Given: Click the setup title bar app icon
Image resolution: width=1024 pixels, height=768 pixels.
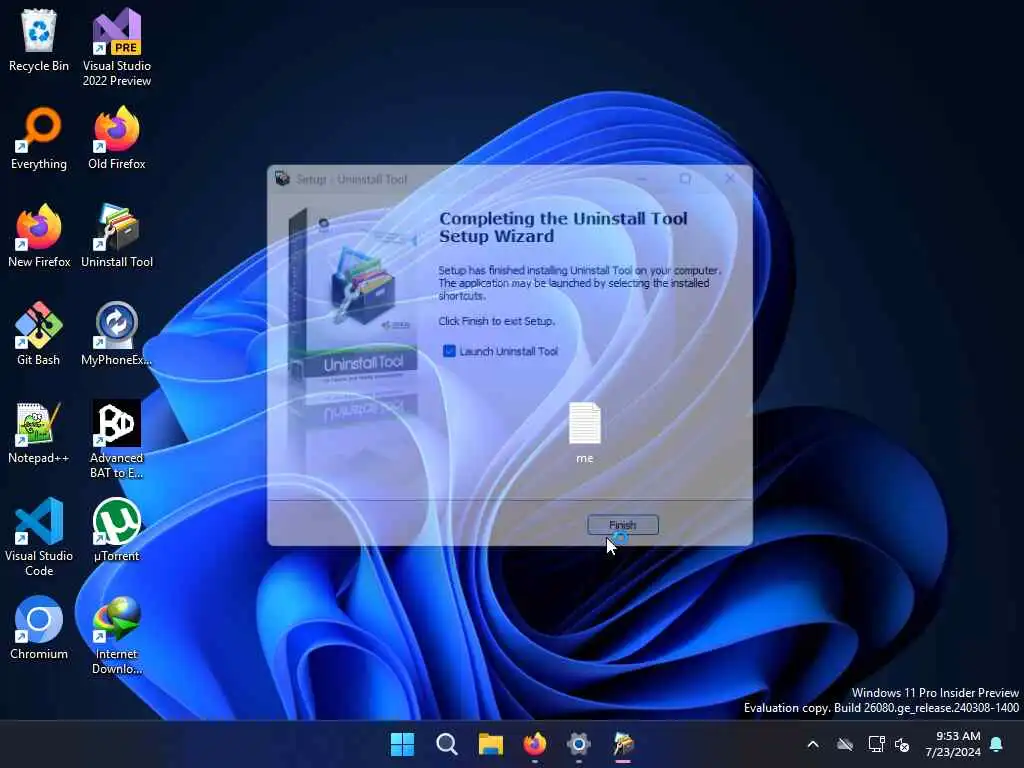Looking at the screenshot, I should tap(282, 178).
